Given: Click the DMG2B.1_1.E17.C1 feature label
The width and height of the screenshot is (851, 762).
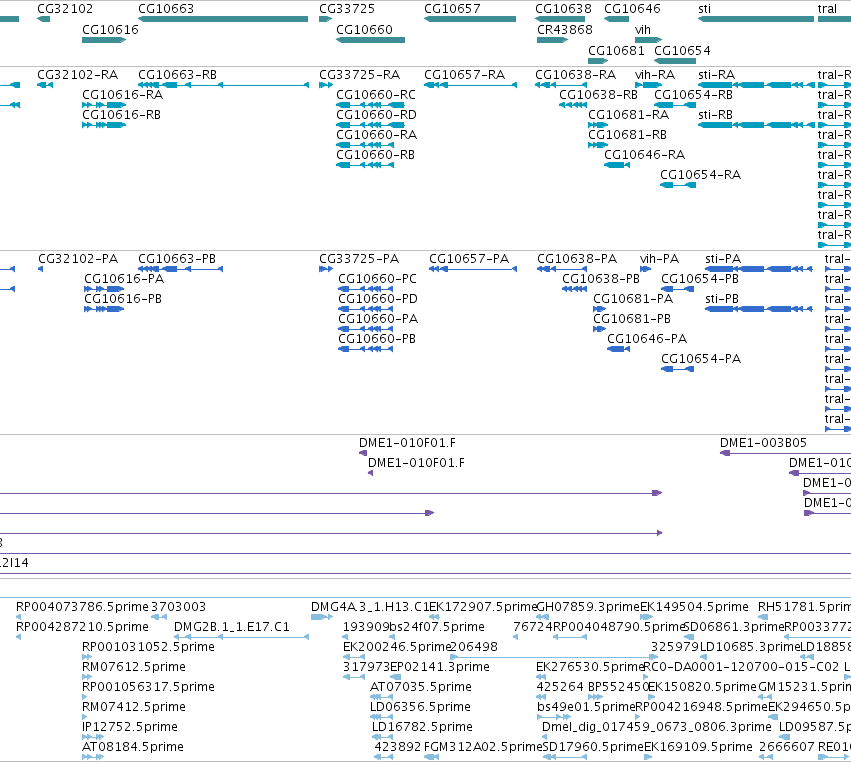Looking at the screenshot, I should tap(232, 626).
